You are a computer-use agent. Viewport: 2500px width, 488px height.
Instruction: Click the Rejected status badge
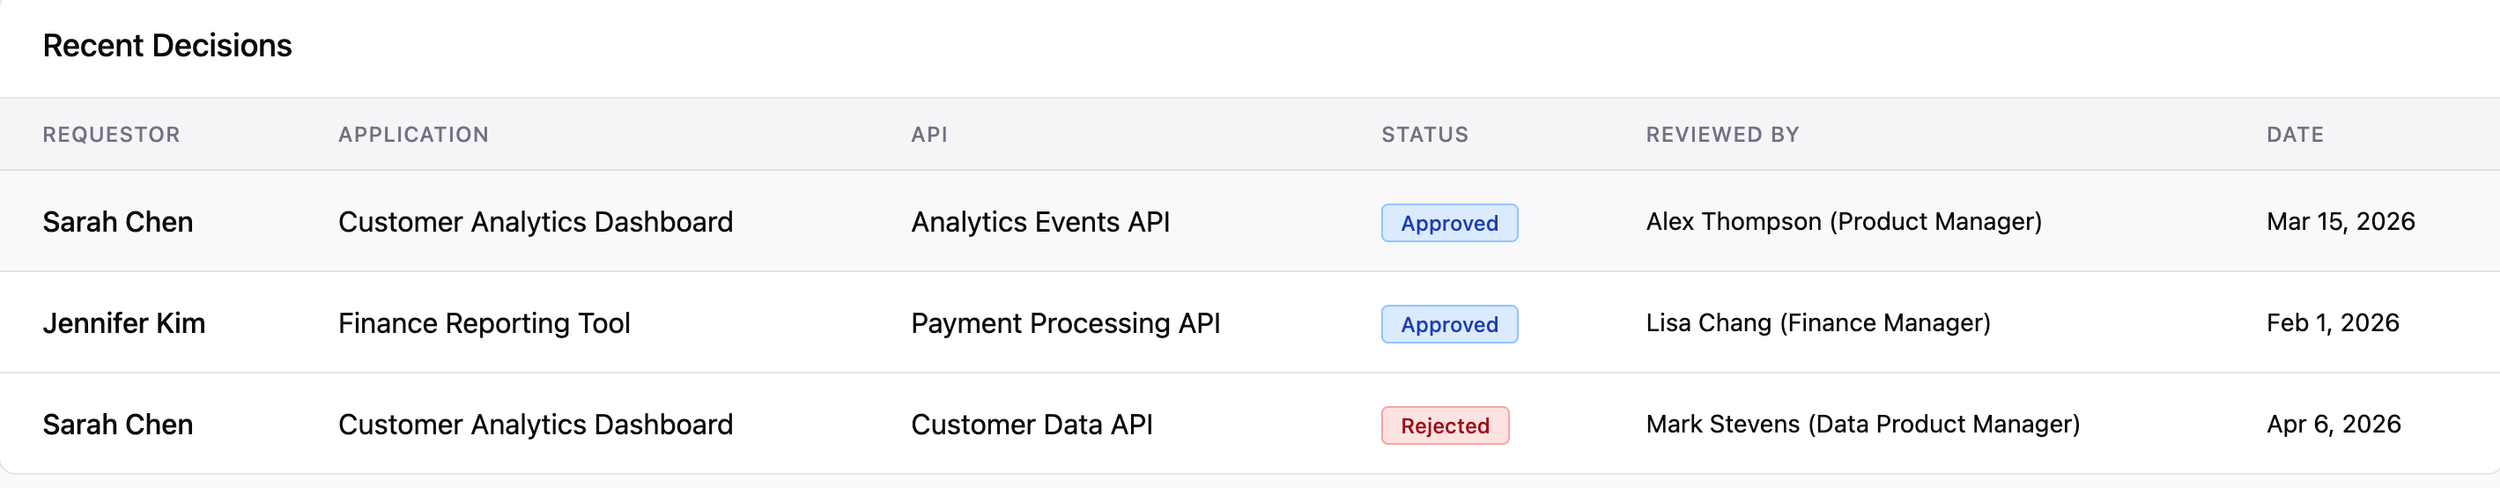(1445, 425)
